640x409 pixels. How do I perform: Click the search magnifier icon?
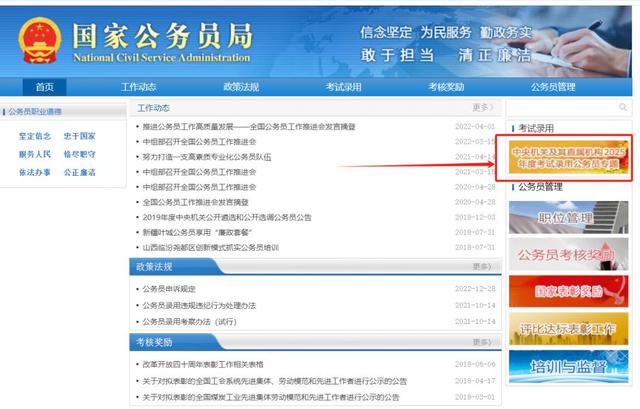[x=622, y=107]
